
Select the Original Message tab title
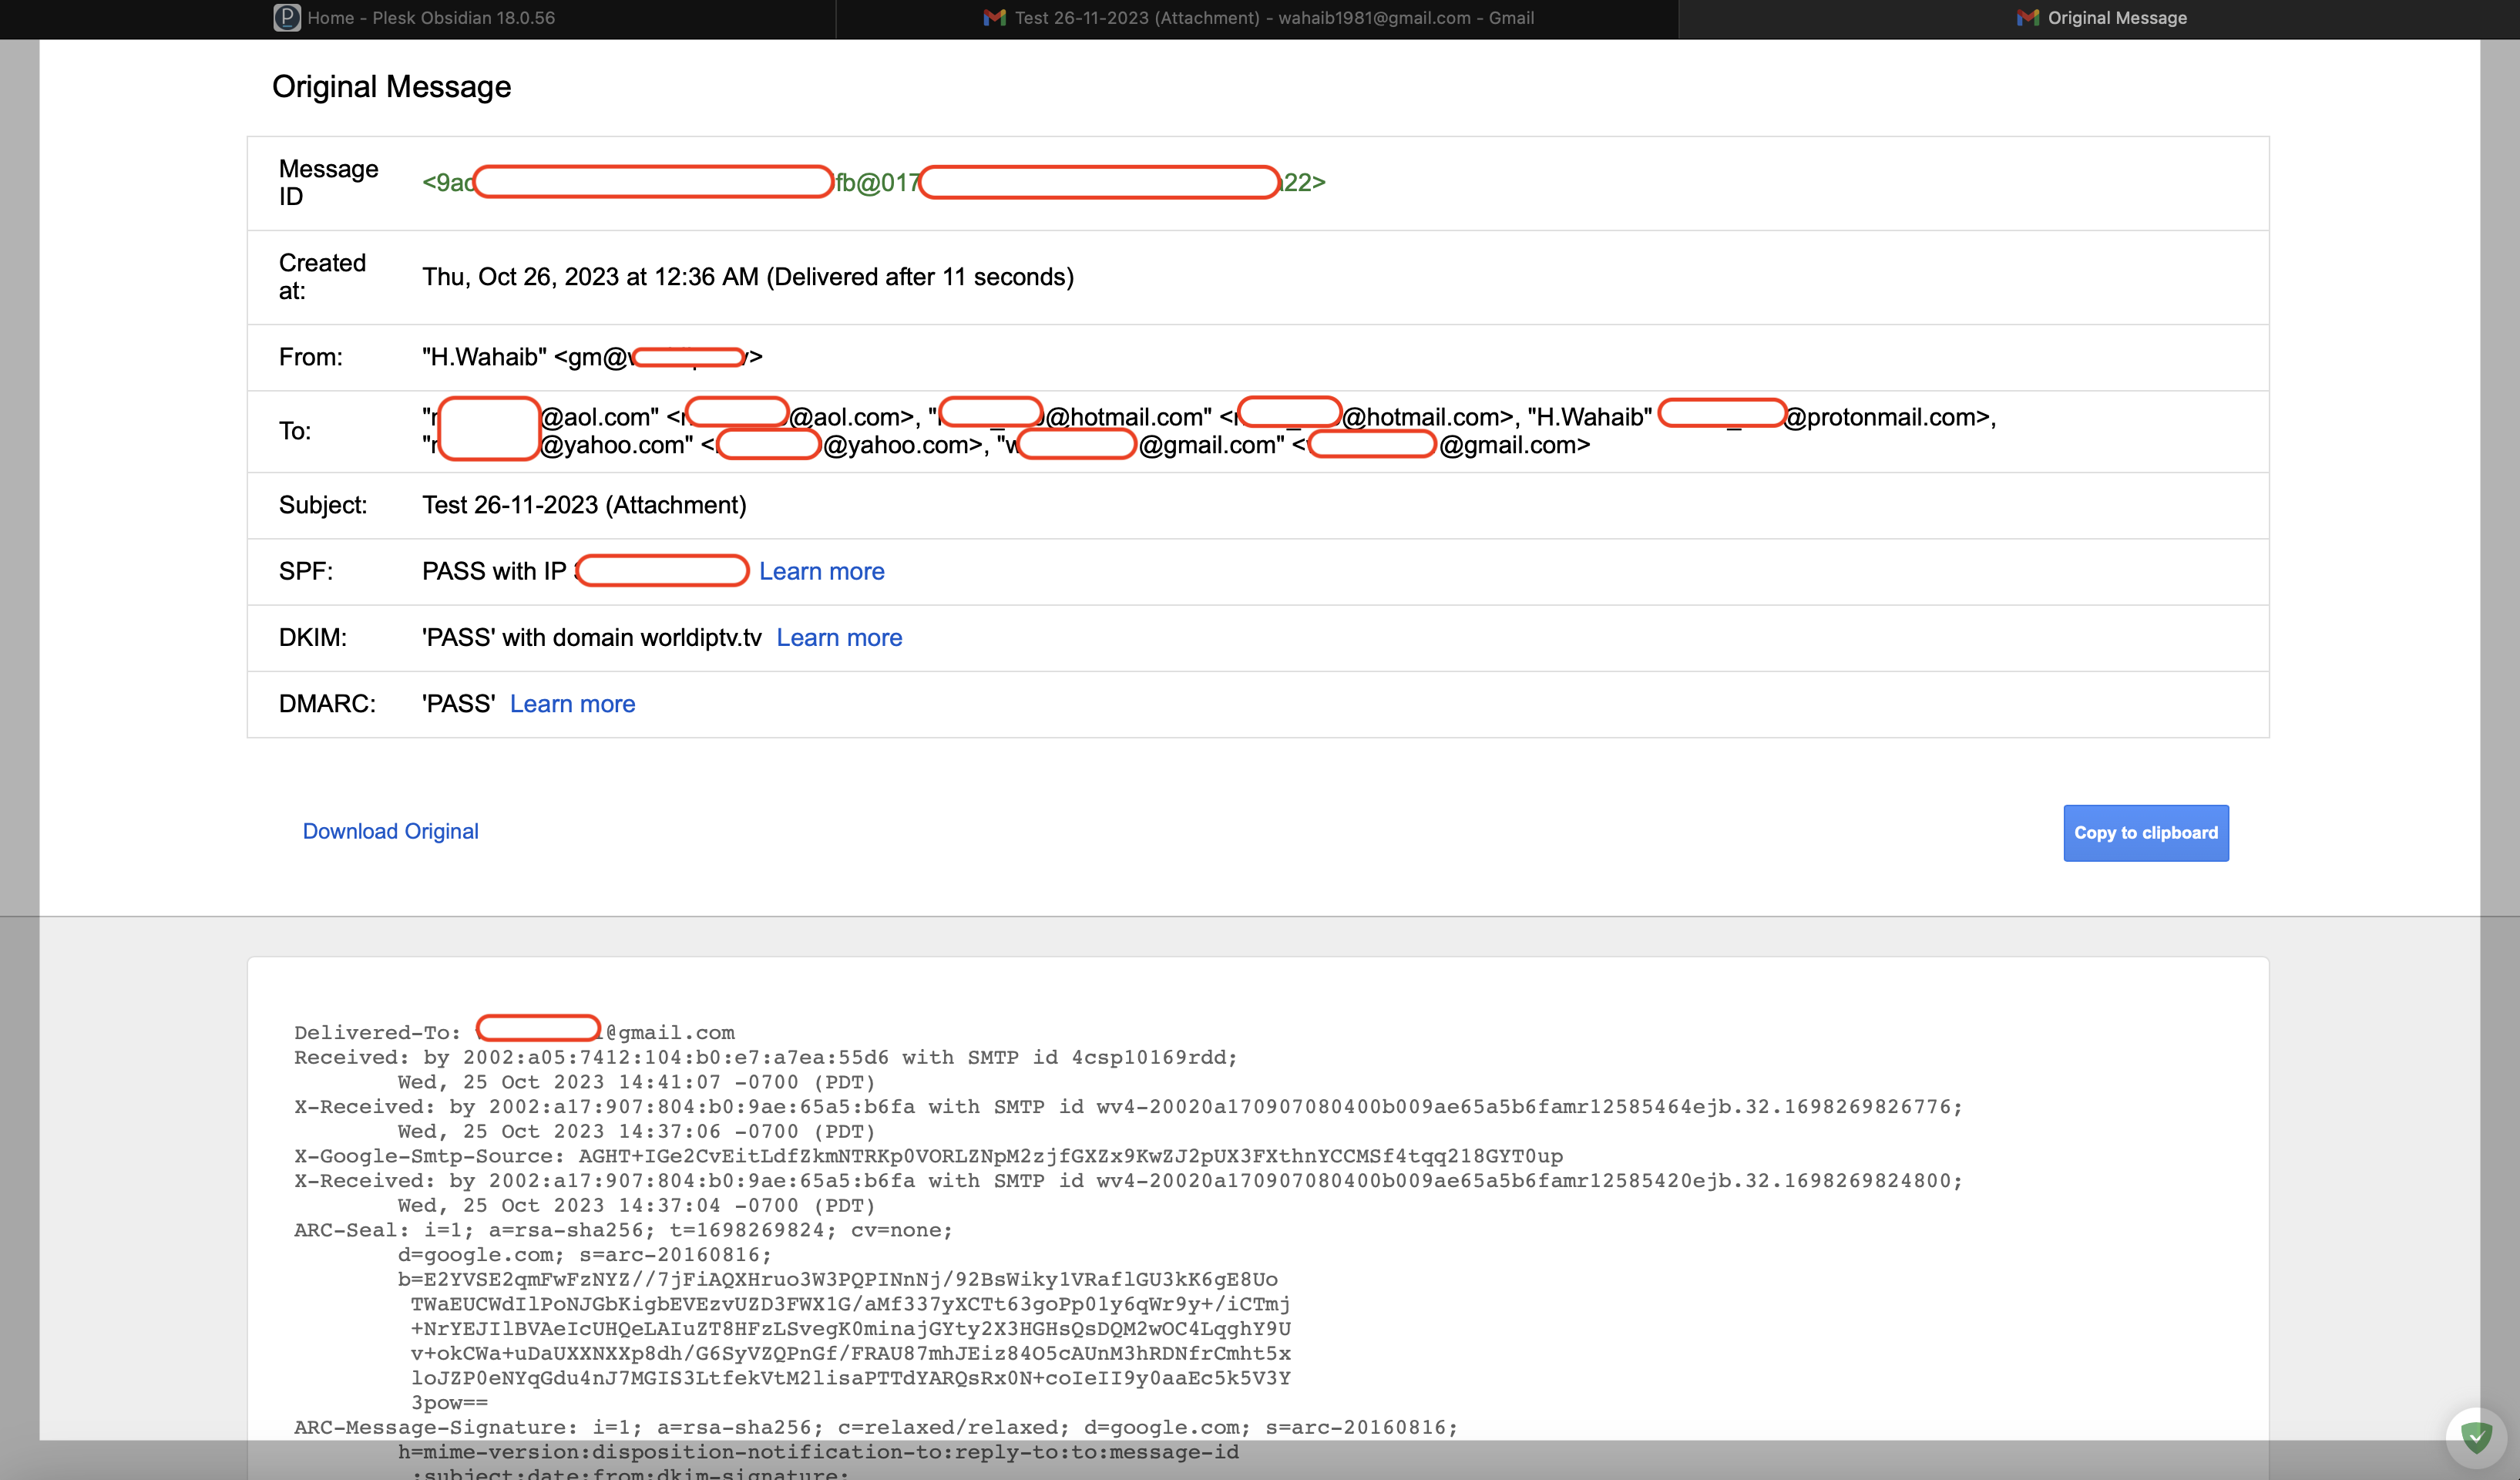(x=2116, y=17)
